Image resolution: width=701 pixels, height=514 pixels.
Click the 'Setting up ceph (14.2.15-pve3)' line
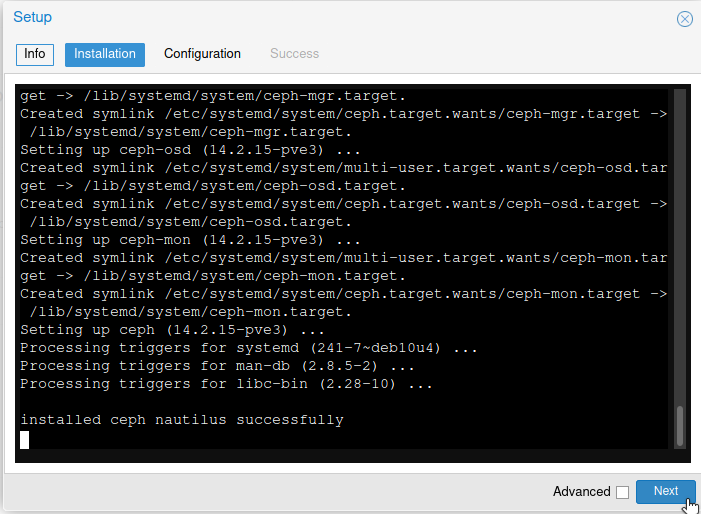(x=172, y=330)
